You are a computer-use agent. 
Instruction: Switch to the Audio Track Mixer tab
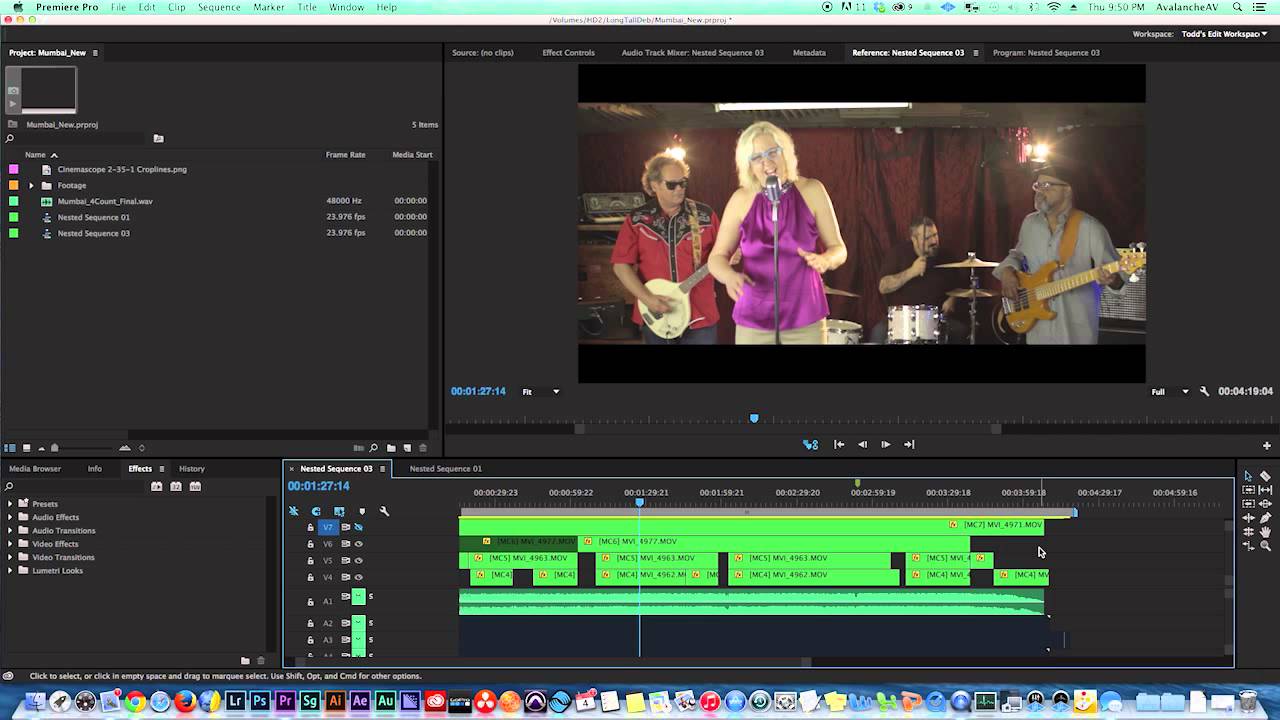(692, 53)
